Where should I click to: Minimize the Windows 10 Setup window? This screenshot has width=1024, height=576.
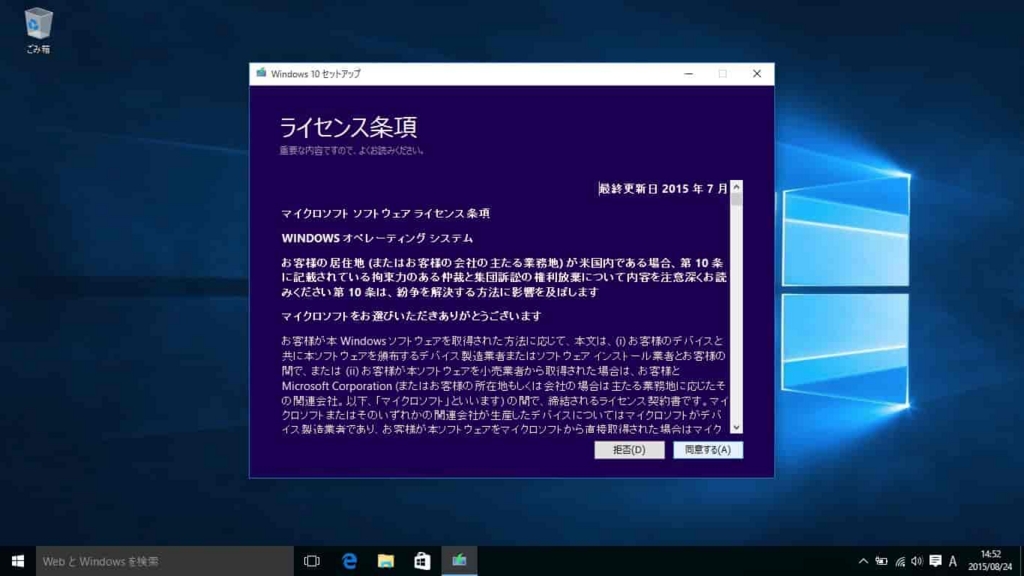[688, 74]
